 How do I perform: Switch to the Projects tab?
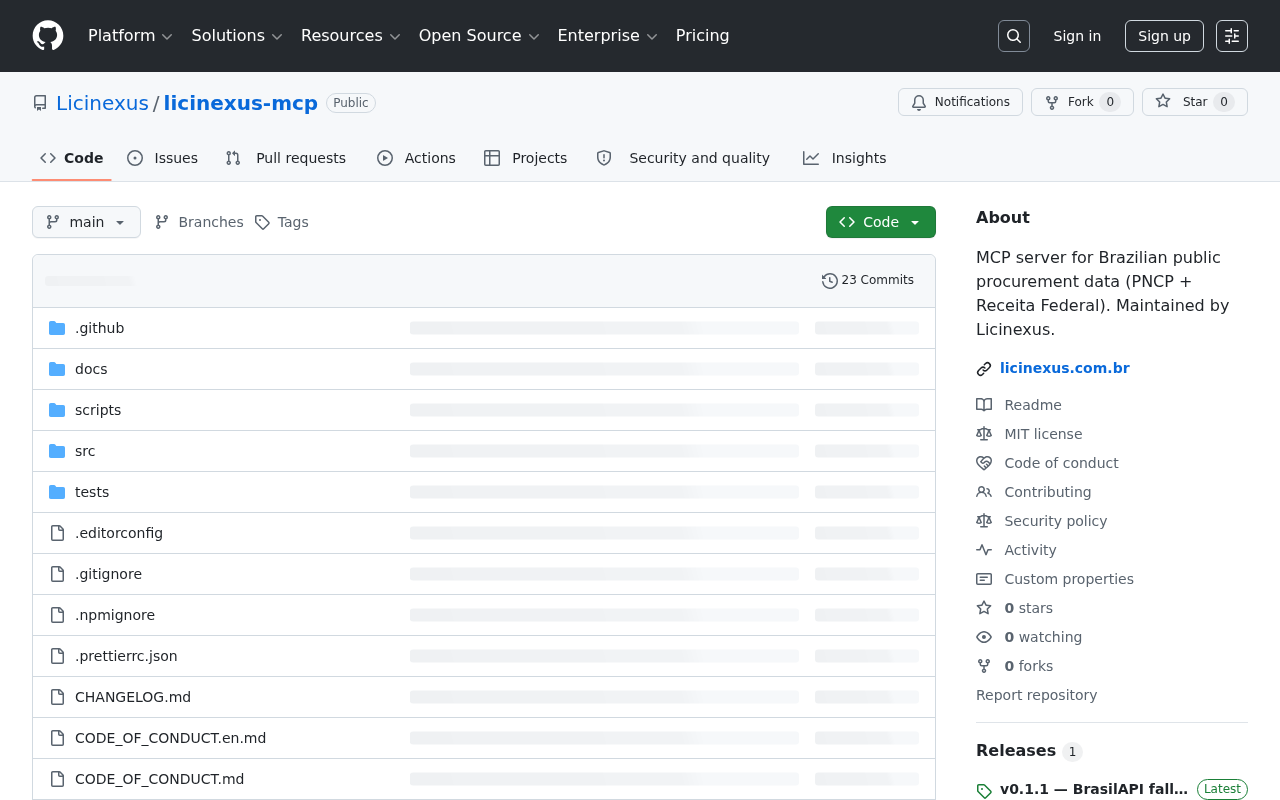pos(526,158)
